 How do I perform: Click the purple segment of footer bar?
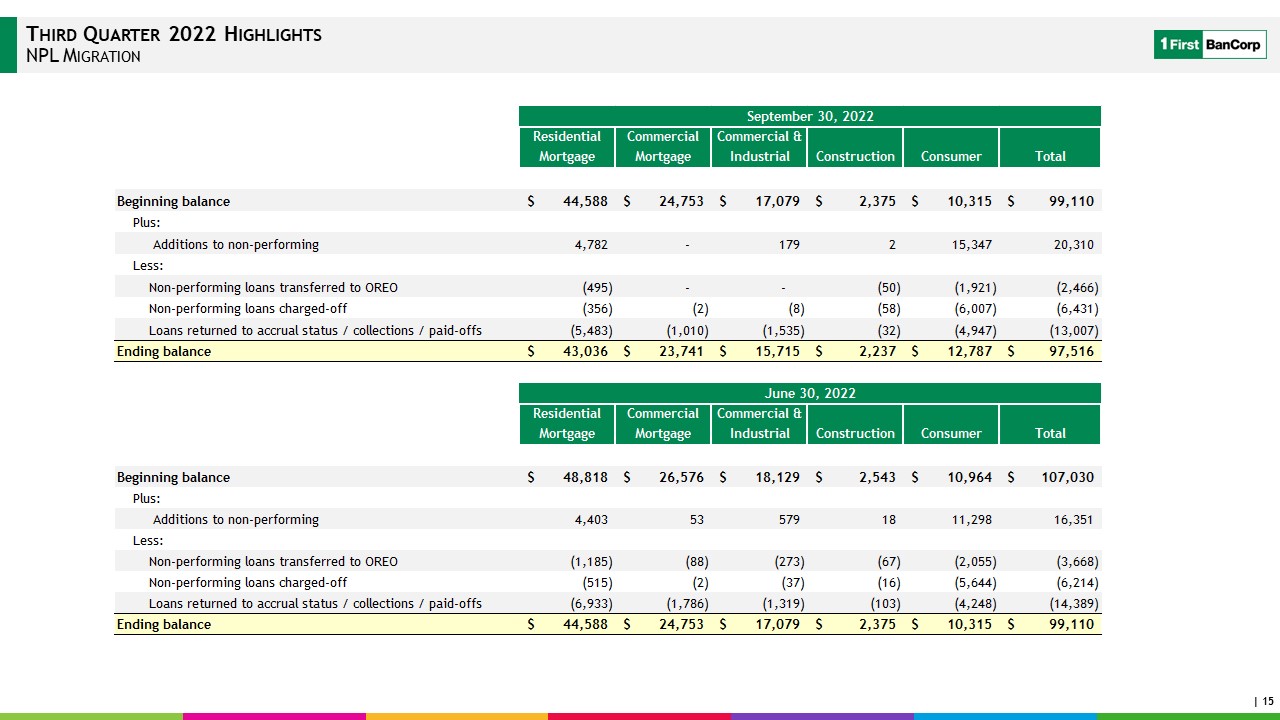822,716
